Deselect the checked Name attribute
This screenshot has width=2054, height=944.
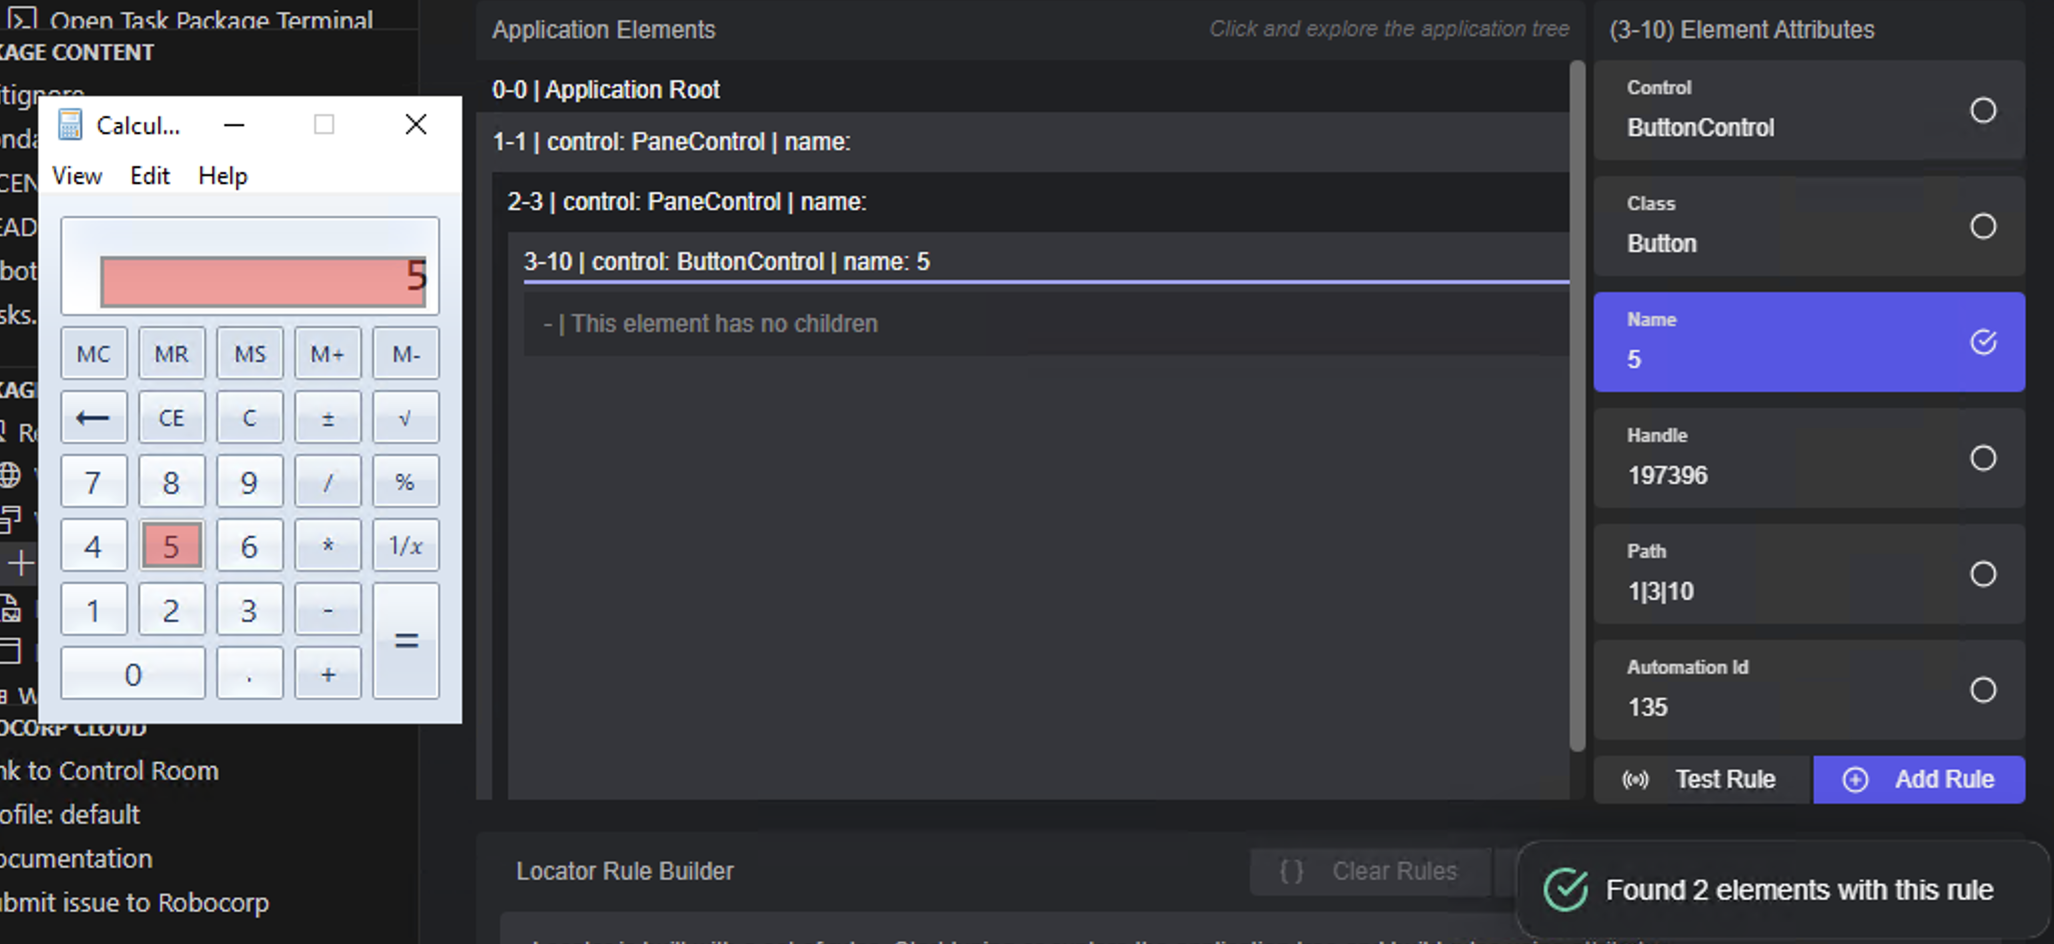(1983, 342)
